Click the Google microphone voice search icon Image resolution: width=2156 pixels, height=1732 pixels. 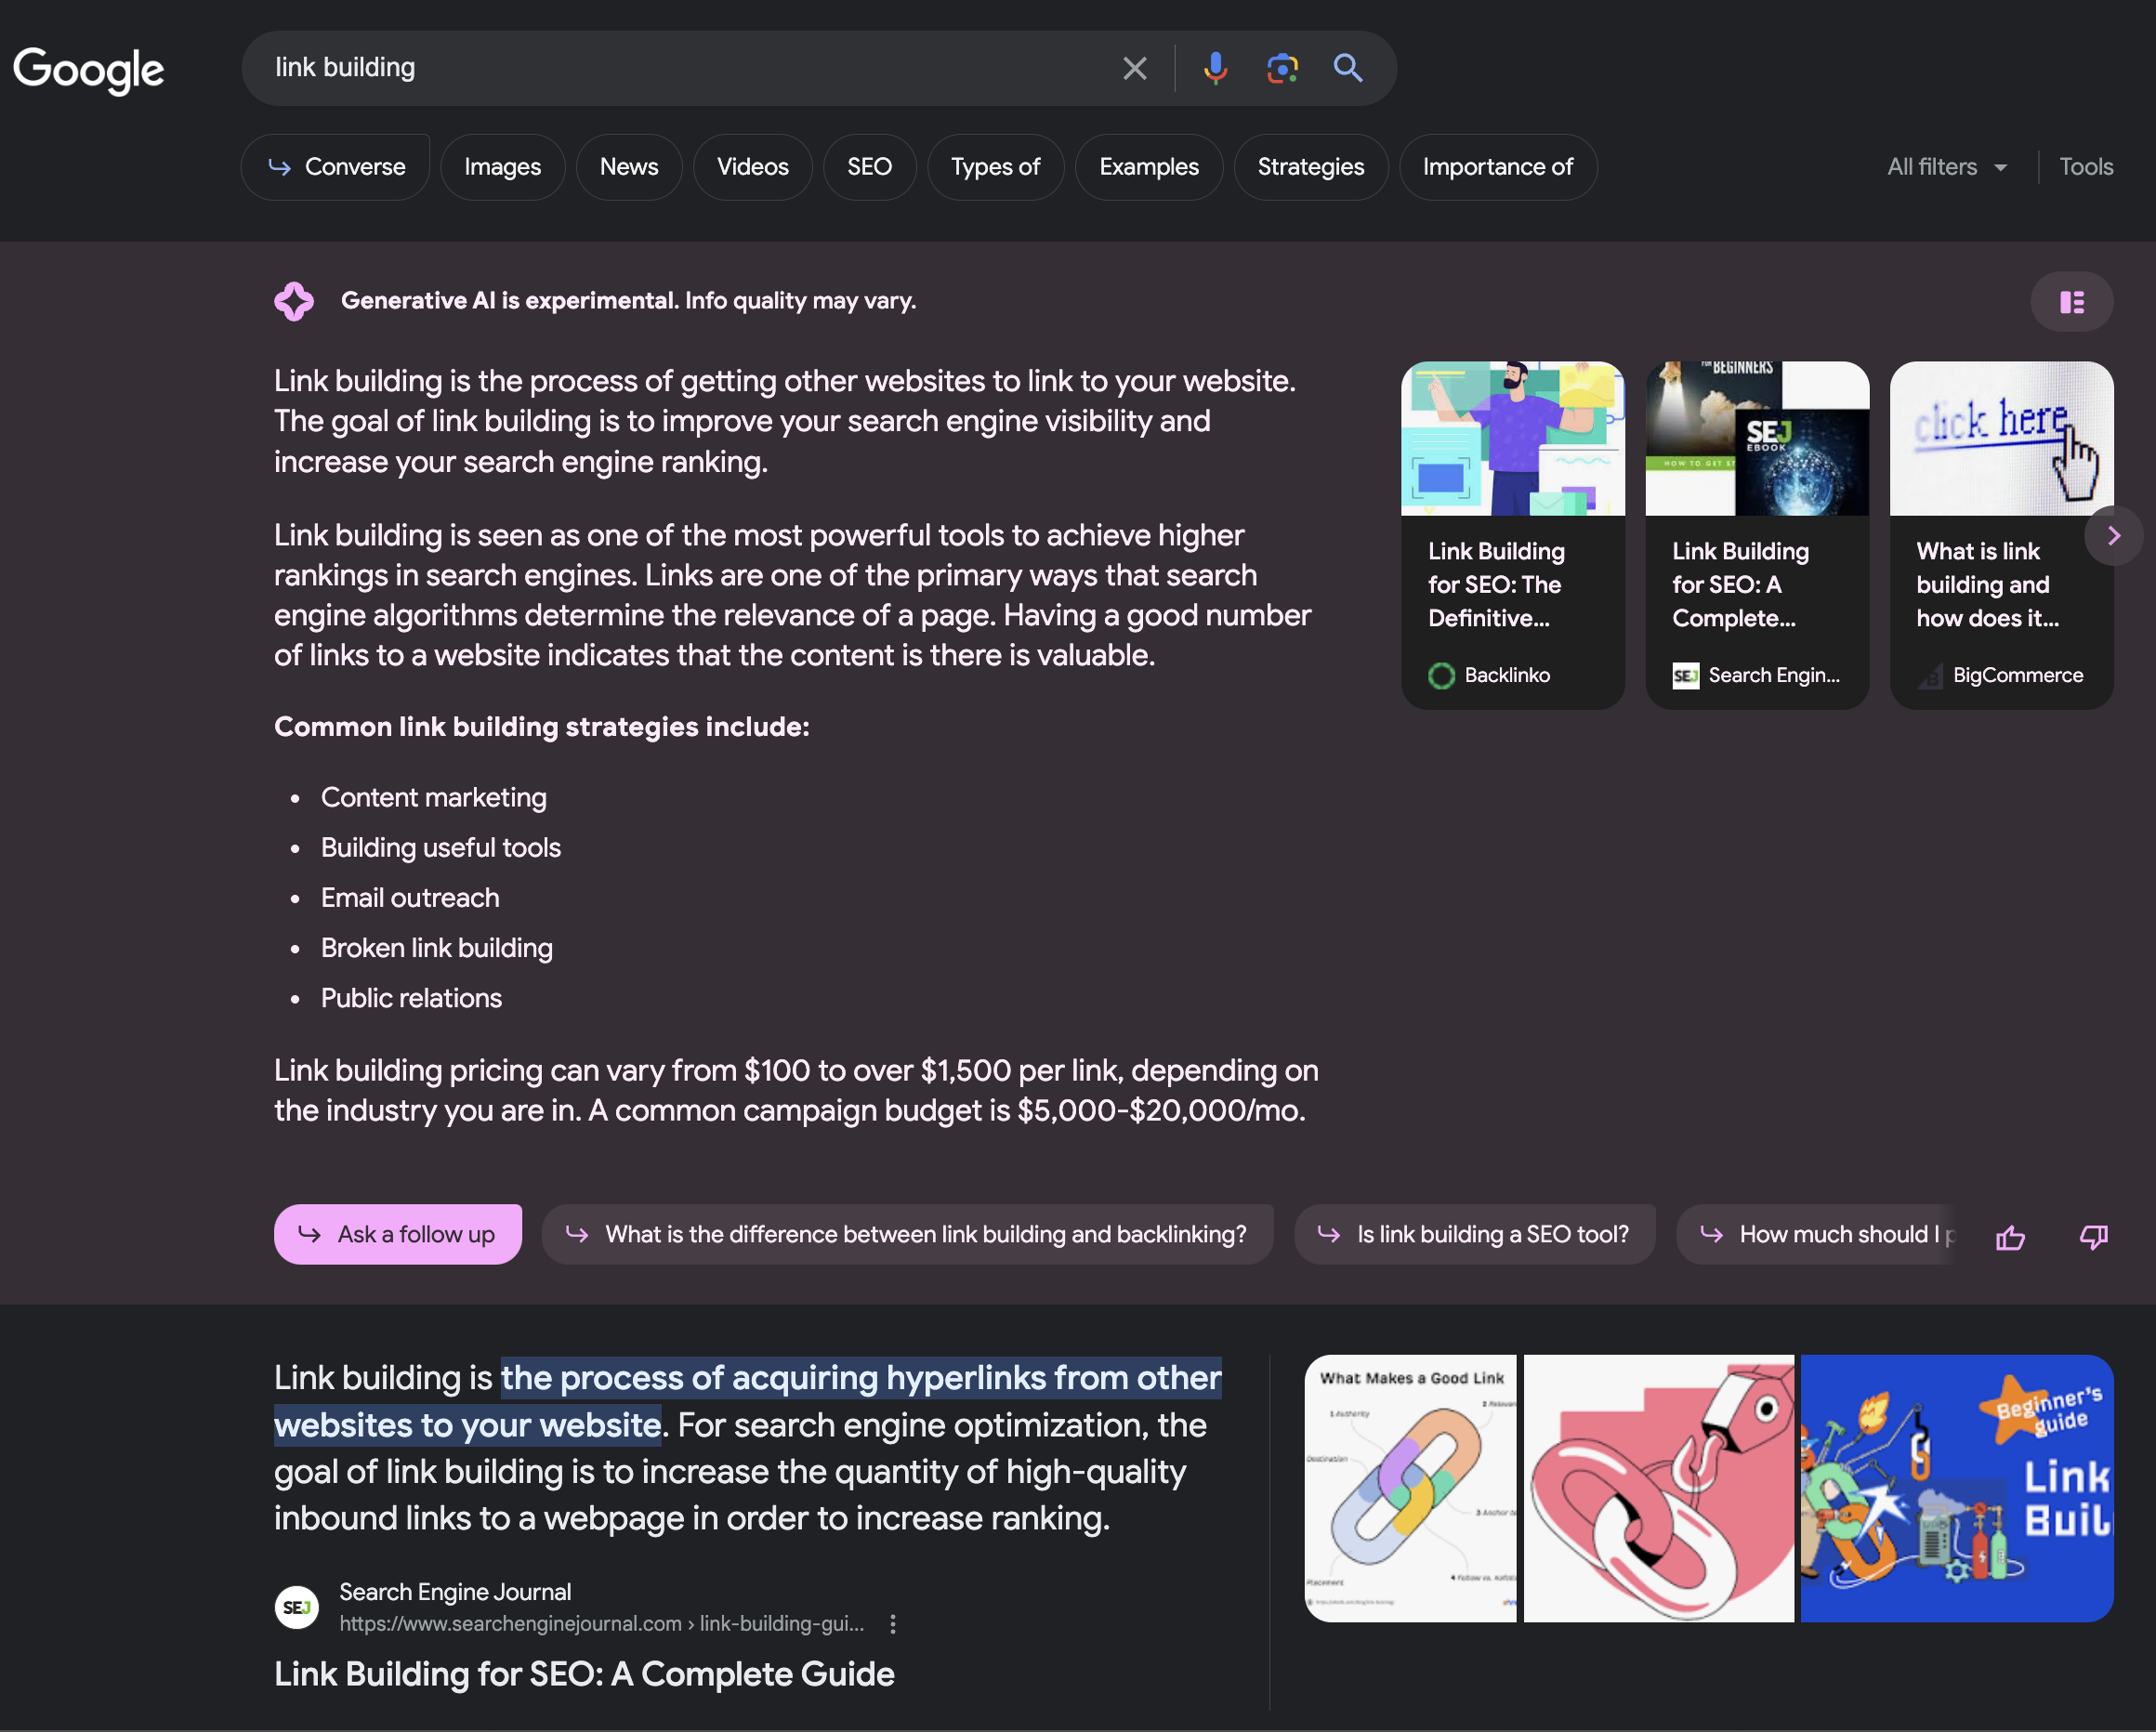pyautogui.click(x=1216, y=67)
